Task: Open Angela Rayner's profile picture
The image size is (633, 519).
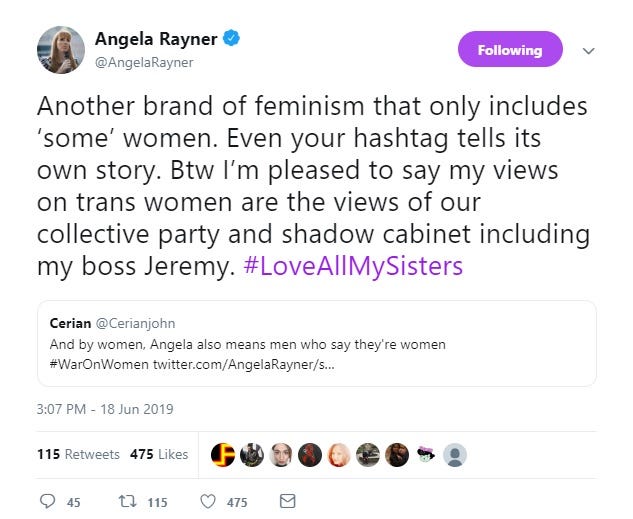Action: coord(60,50)
